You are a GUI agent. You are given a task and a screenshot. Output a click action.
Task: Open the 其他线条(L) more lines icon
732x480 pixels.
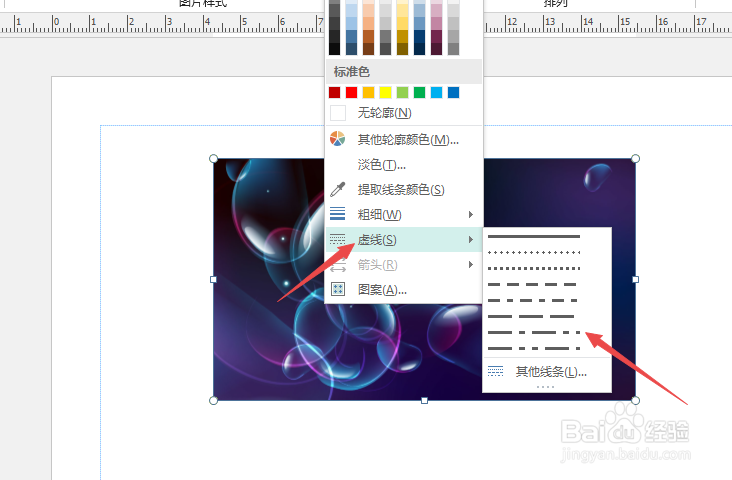point(495,371)
